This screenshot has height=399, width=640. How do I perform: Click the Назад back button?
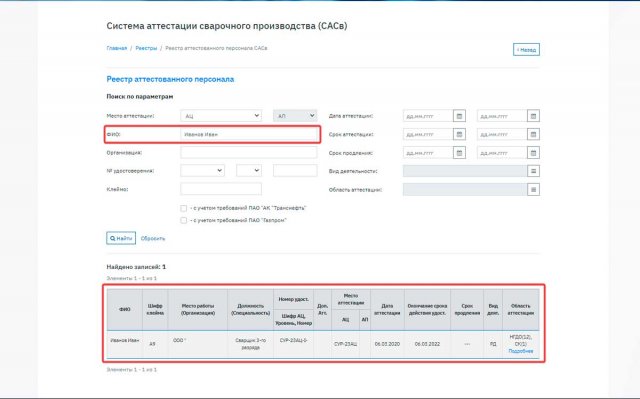point(526,50)
